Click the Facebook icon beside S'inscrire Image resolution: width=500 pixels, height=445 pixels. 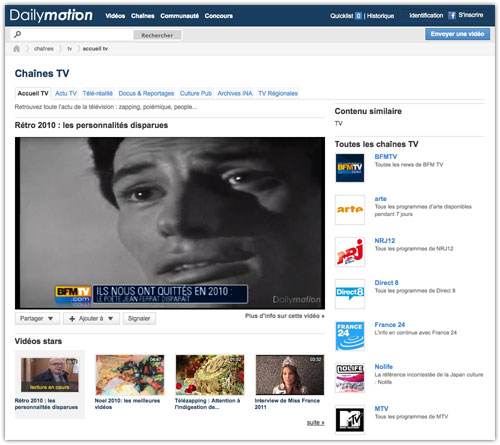tap(452, 15)
